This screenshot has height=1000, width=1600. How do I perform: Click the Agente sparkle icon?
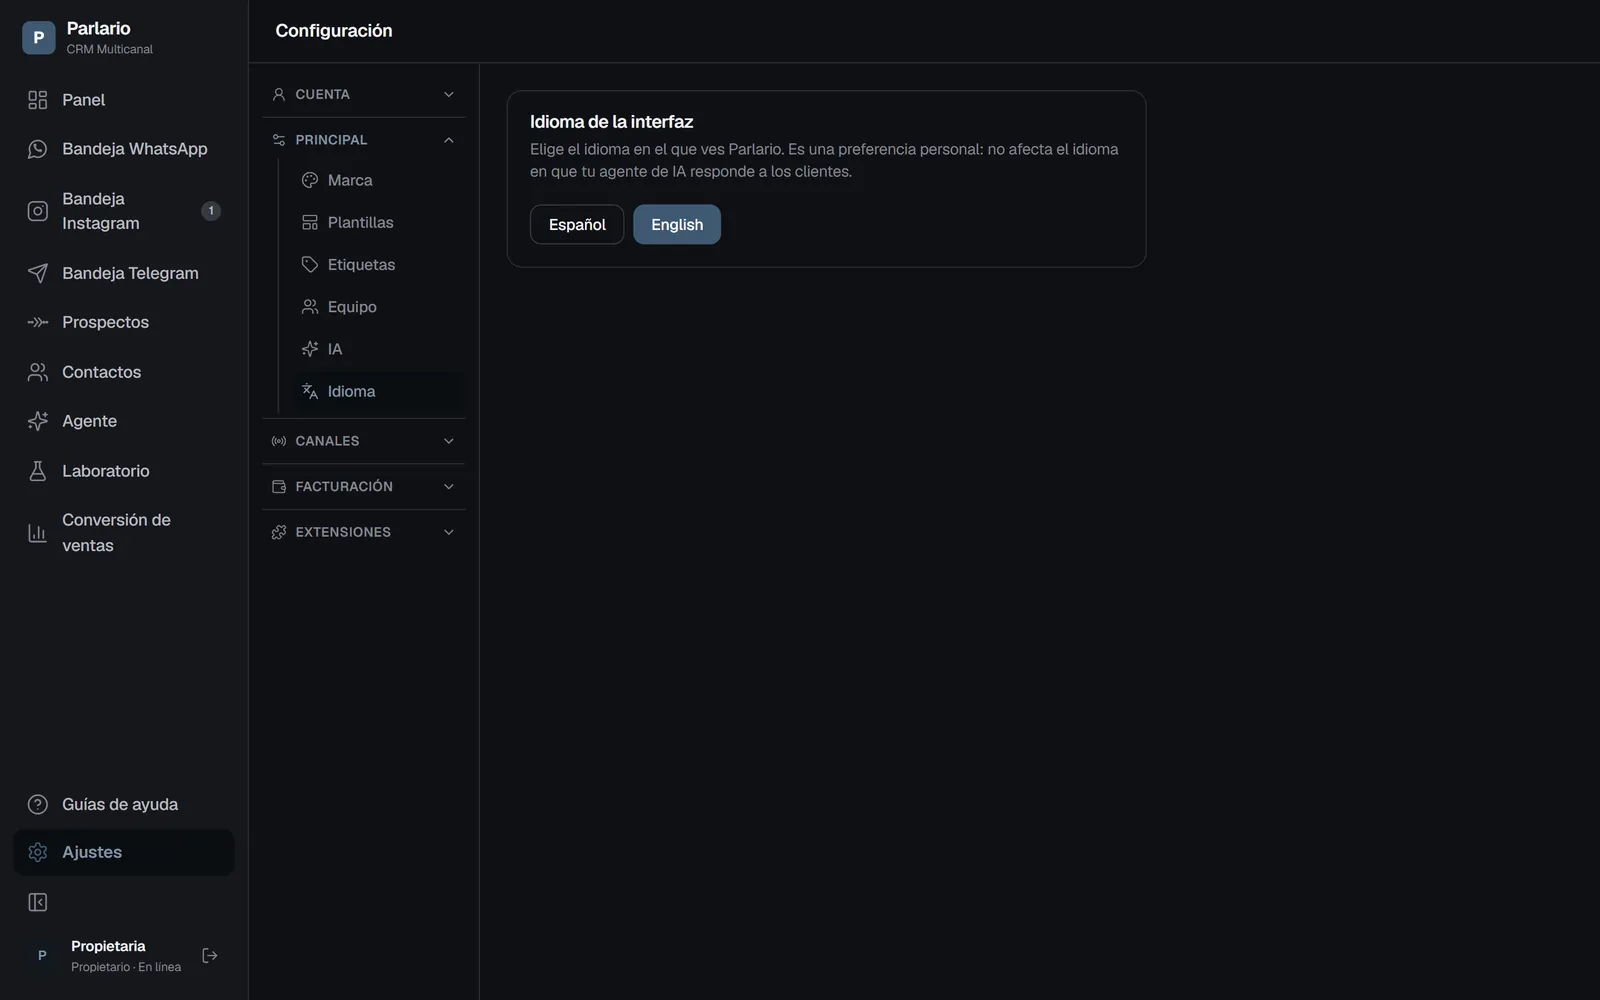38,421
